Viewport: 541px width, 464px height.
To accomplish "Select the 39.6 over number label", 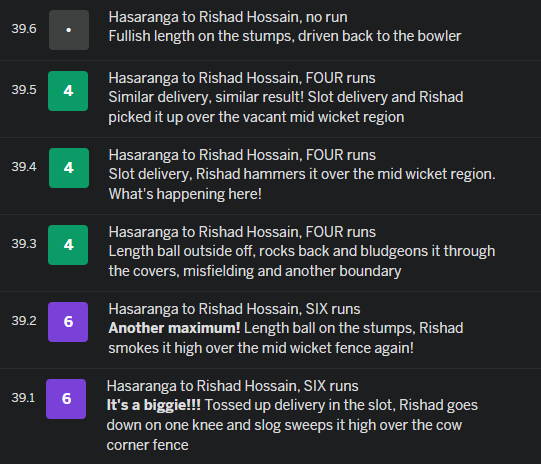I will [24, 29].
